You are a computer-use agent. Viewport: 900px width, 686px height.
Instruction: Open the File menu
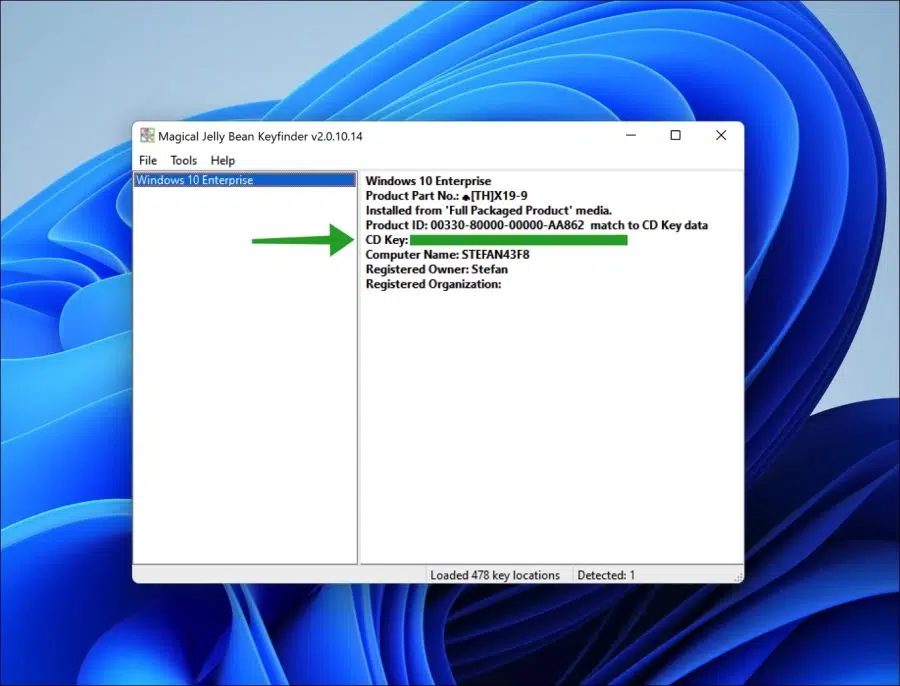tap(148, 161)
